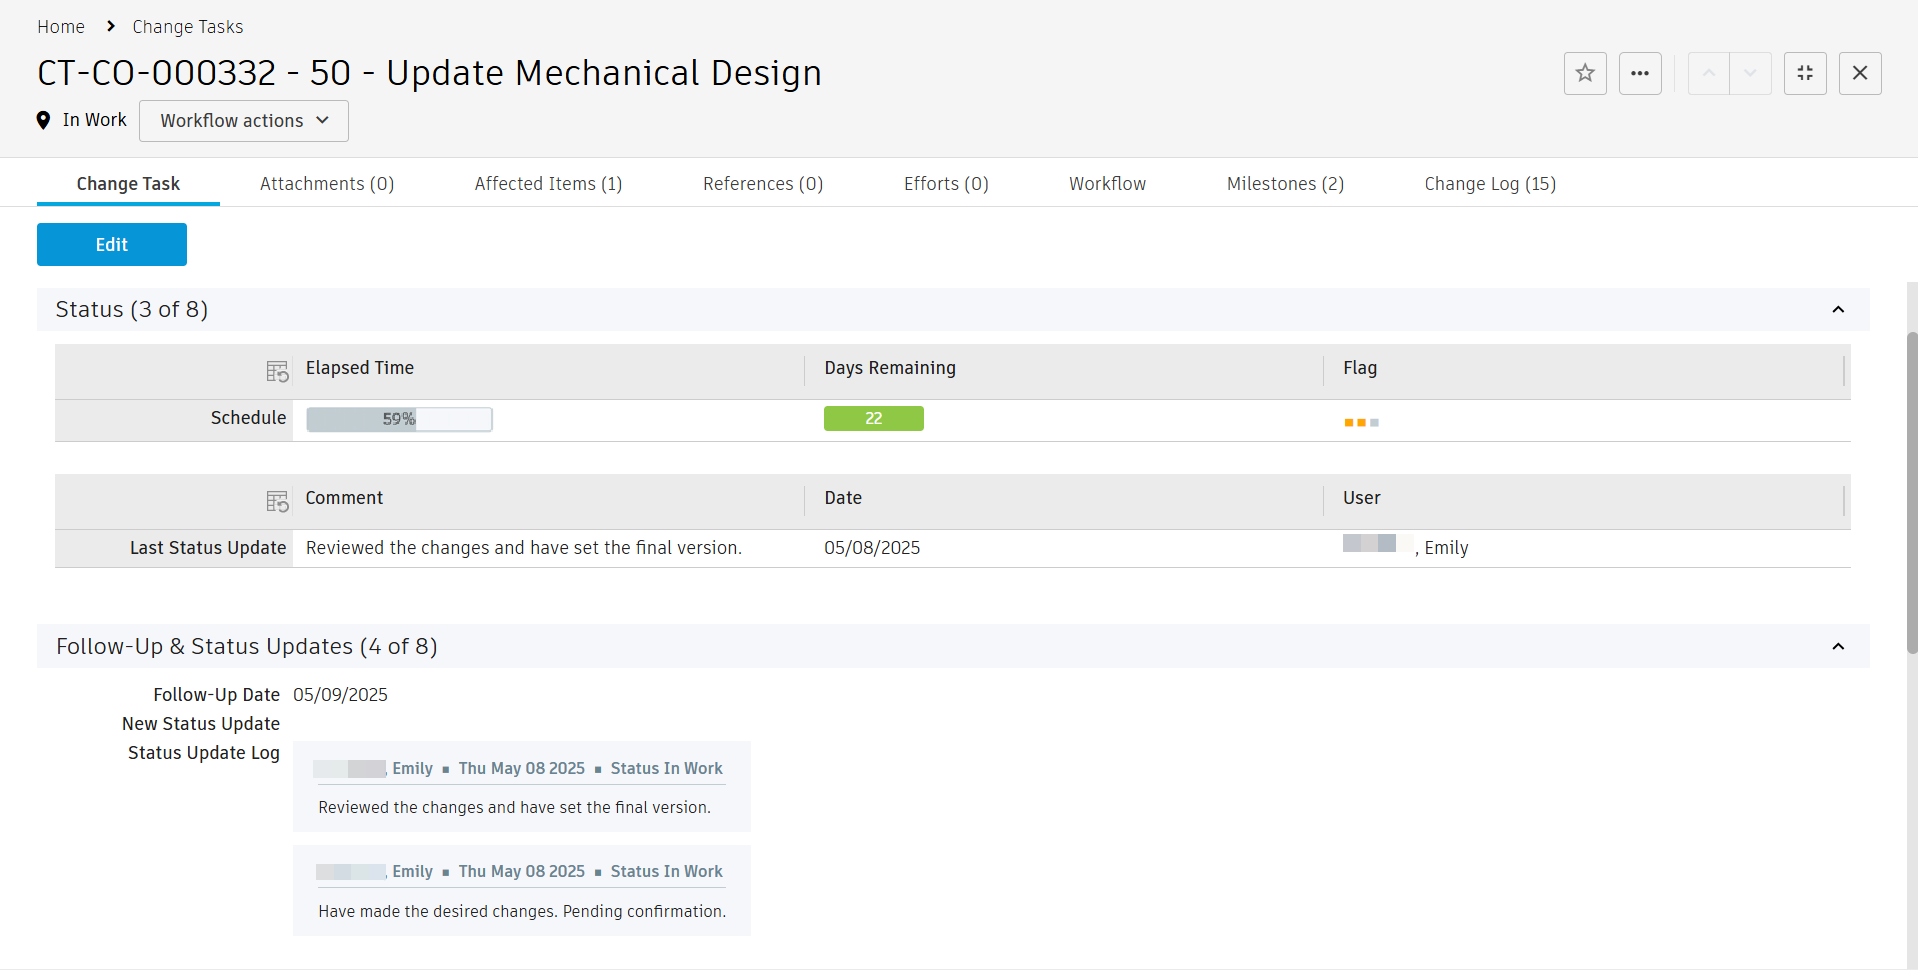Open the Change Log tab
Image resolution: width=1918 pixels, height=970 pixels.
click(x=1490, y=184)
